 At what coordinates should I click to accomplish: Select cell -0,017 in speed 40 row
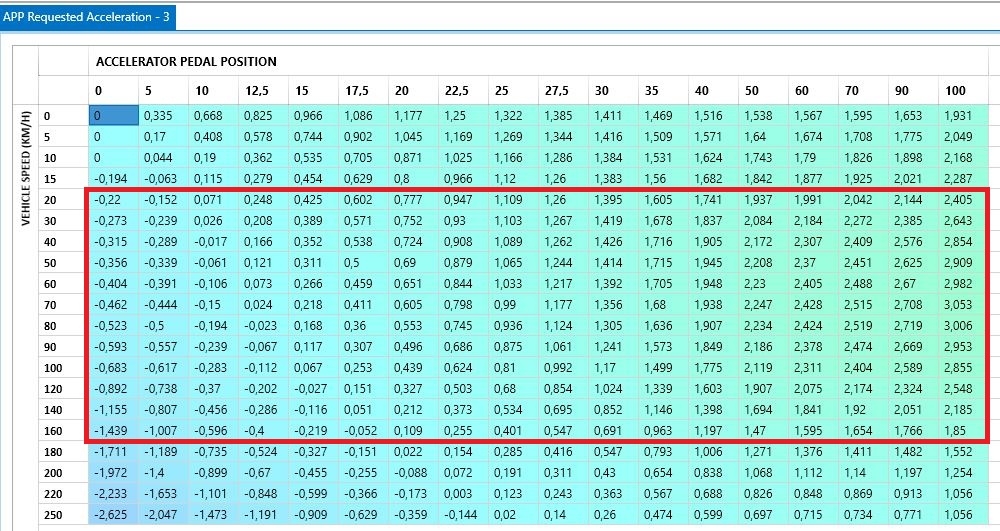(x=213, y=242)
